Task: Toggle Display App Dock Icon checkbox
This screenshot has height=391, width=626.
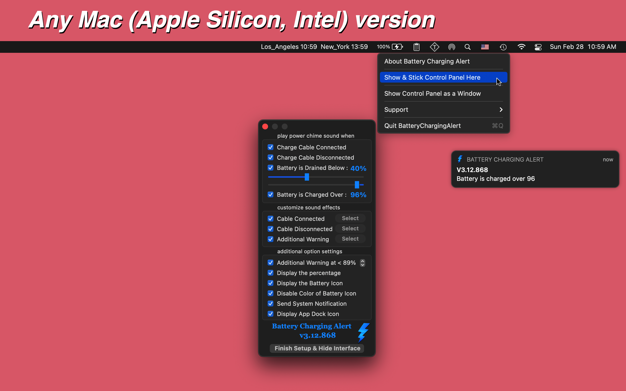Action: click(x=270, y=314)
